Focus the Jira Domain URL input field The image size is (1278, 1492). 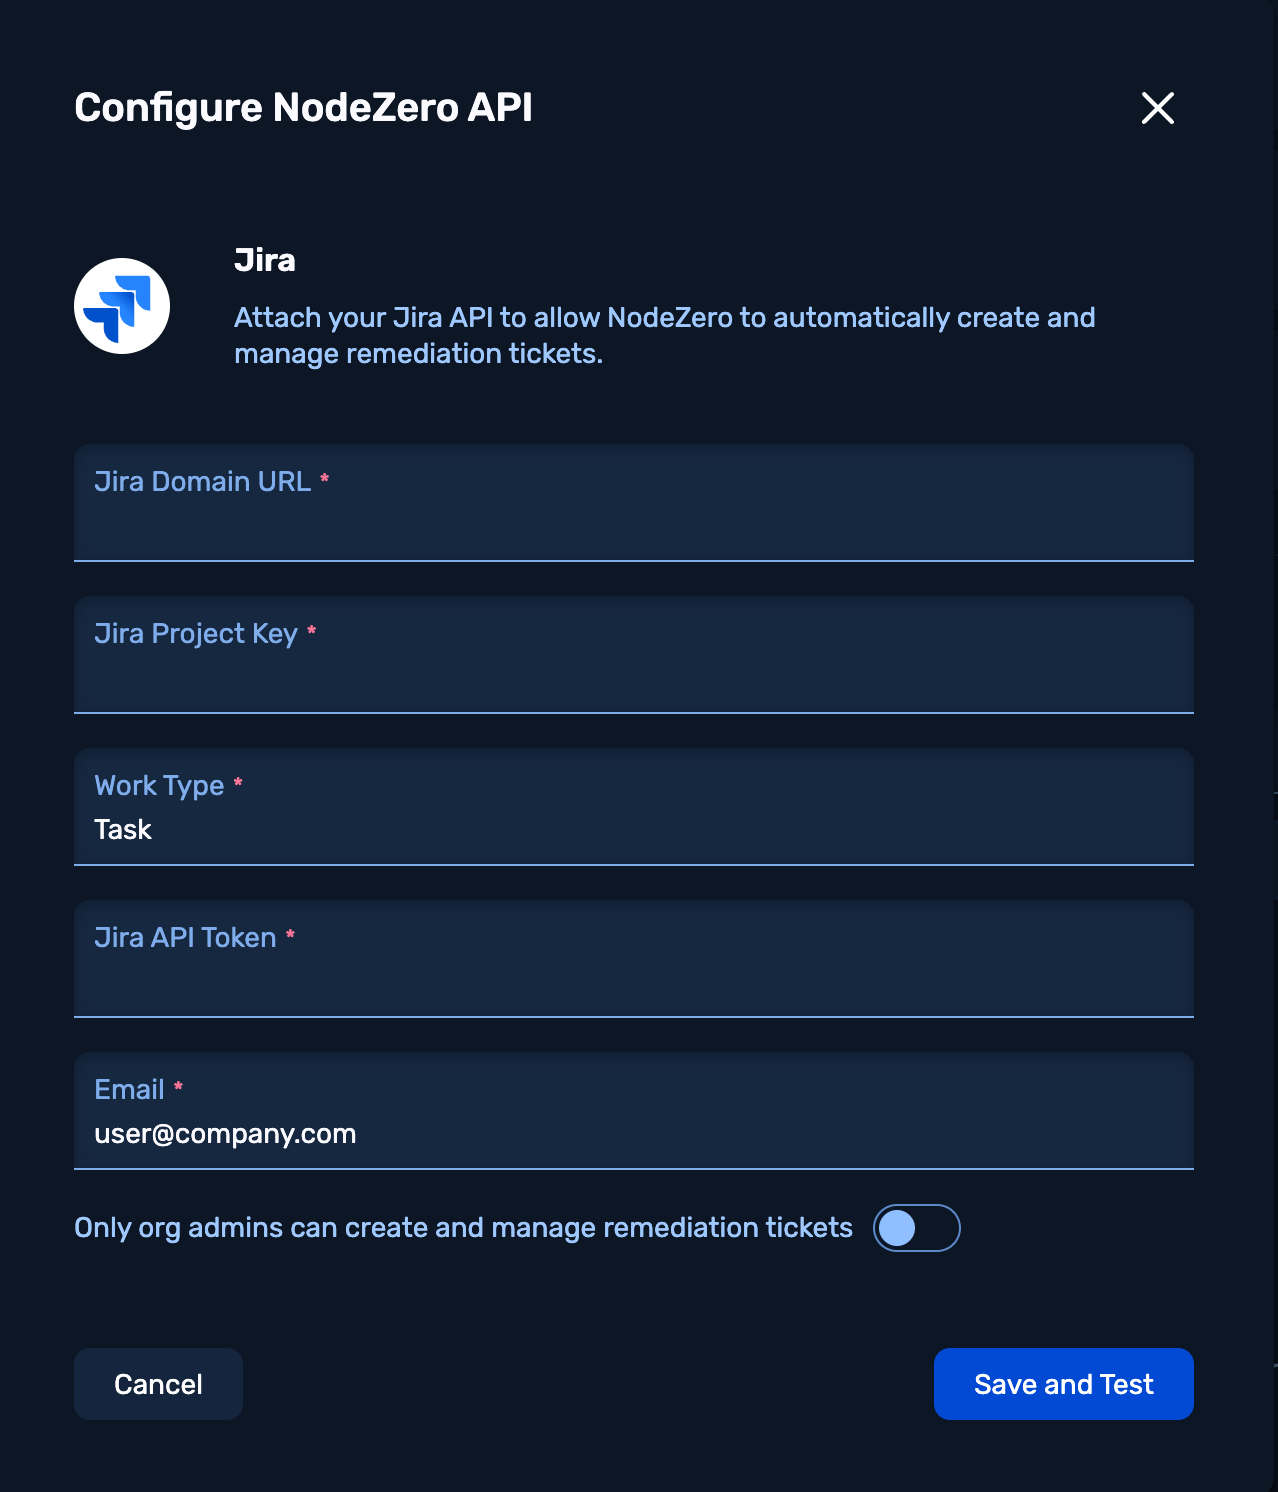633,524
